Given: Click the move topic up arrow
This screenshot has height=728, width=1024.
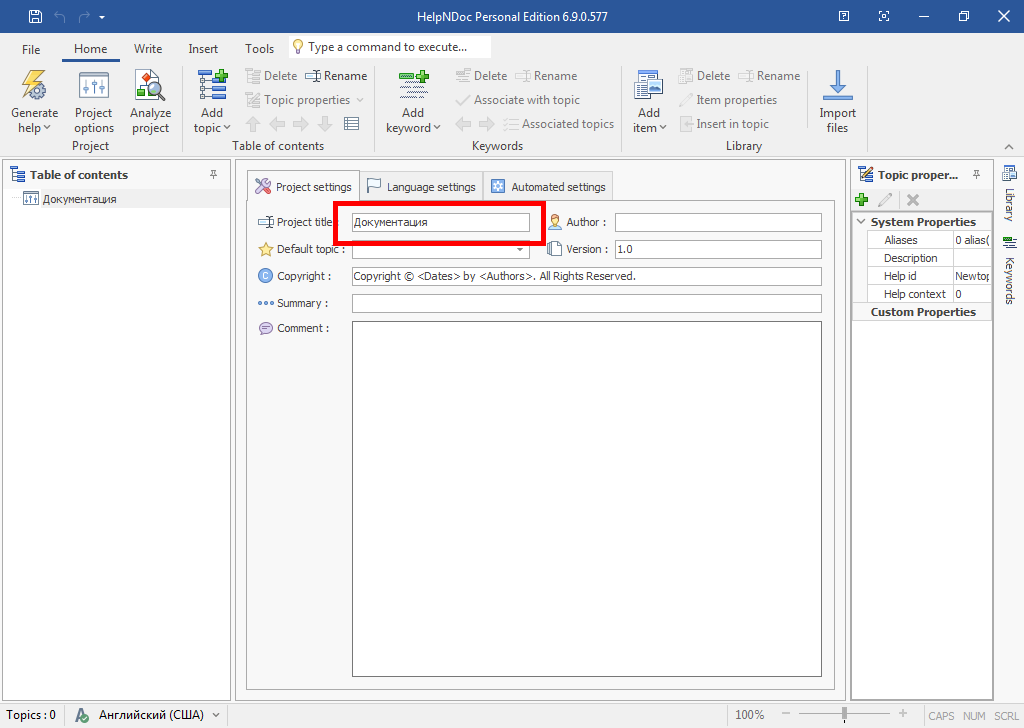Looking at the screenshot, I should click(253, 123).
